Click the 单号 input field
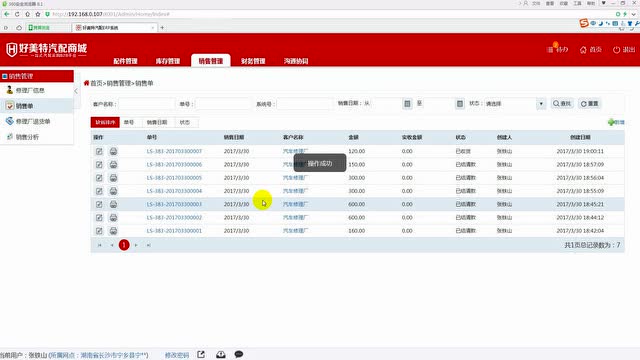Image resolution: width=640 pixels, height=360 pixels. coord(222,104)
